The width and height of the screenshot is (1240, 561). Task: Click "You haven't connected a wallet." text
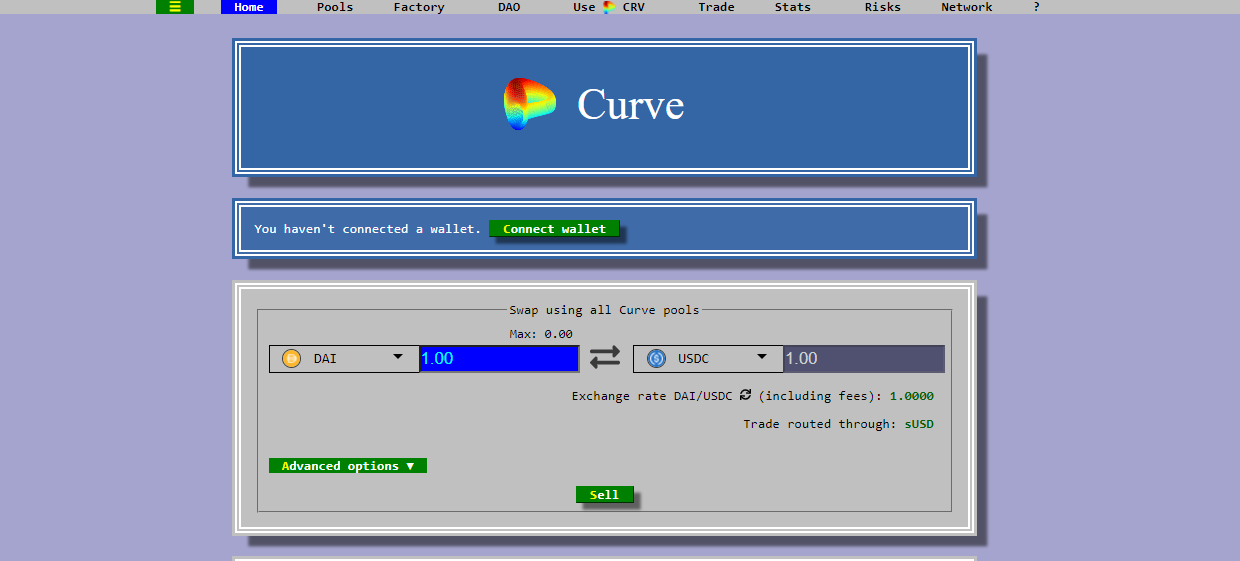[x=367, y=229]
